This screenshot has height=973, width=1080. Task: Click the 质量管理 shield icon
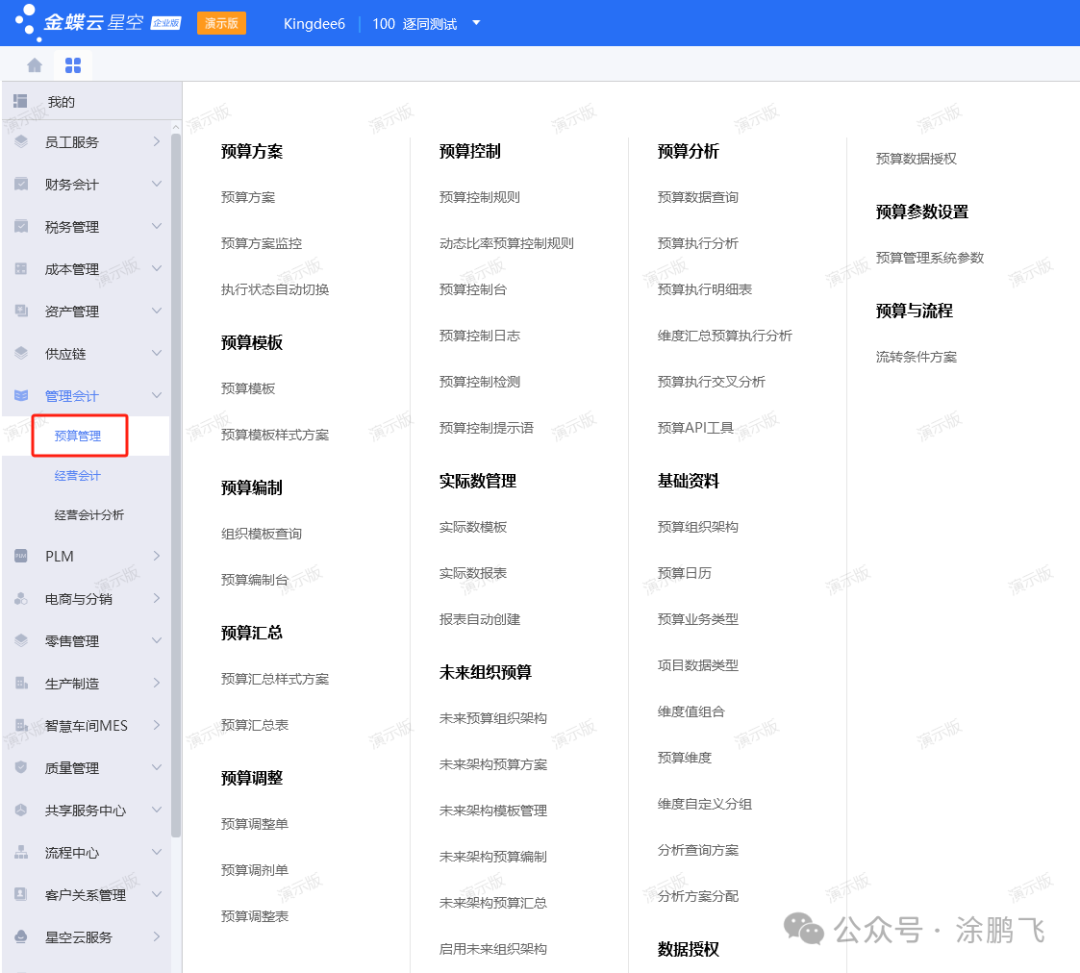pyautogui.click(x=21, y=767)
